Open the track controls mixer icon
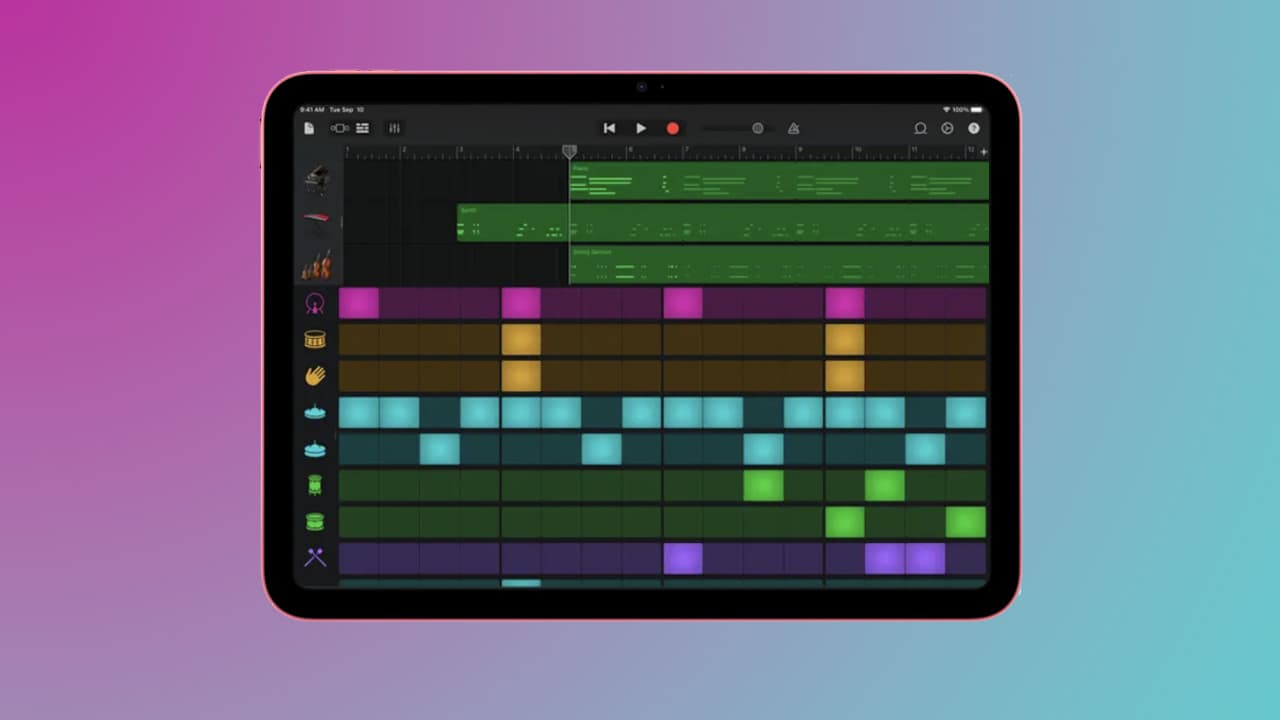 [x=394, y=128]
